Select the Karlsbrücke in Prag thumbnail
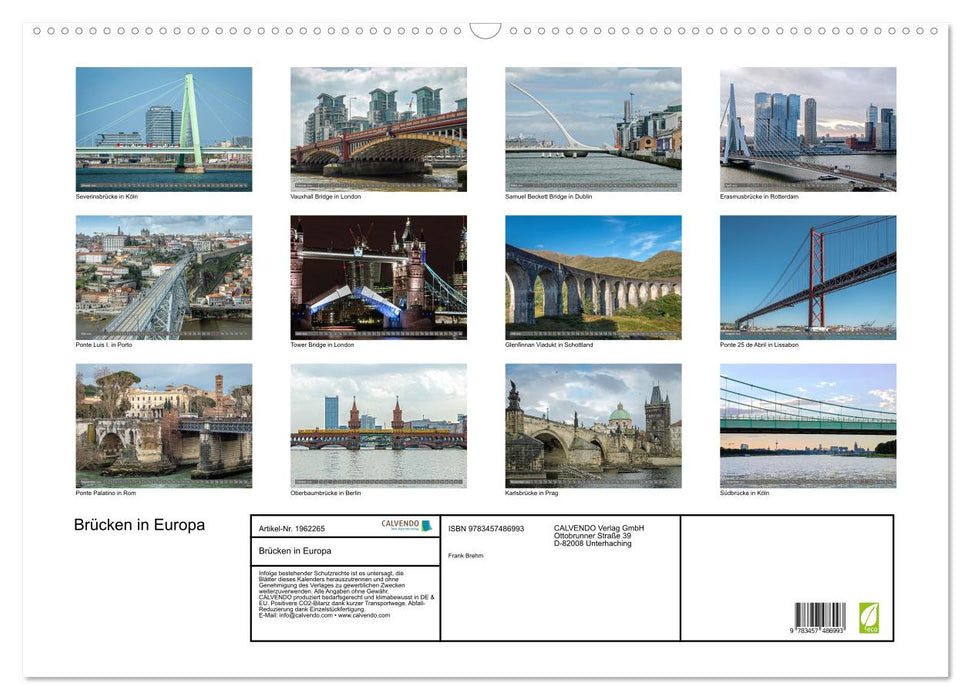 [x=593, y=425]
